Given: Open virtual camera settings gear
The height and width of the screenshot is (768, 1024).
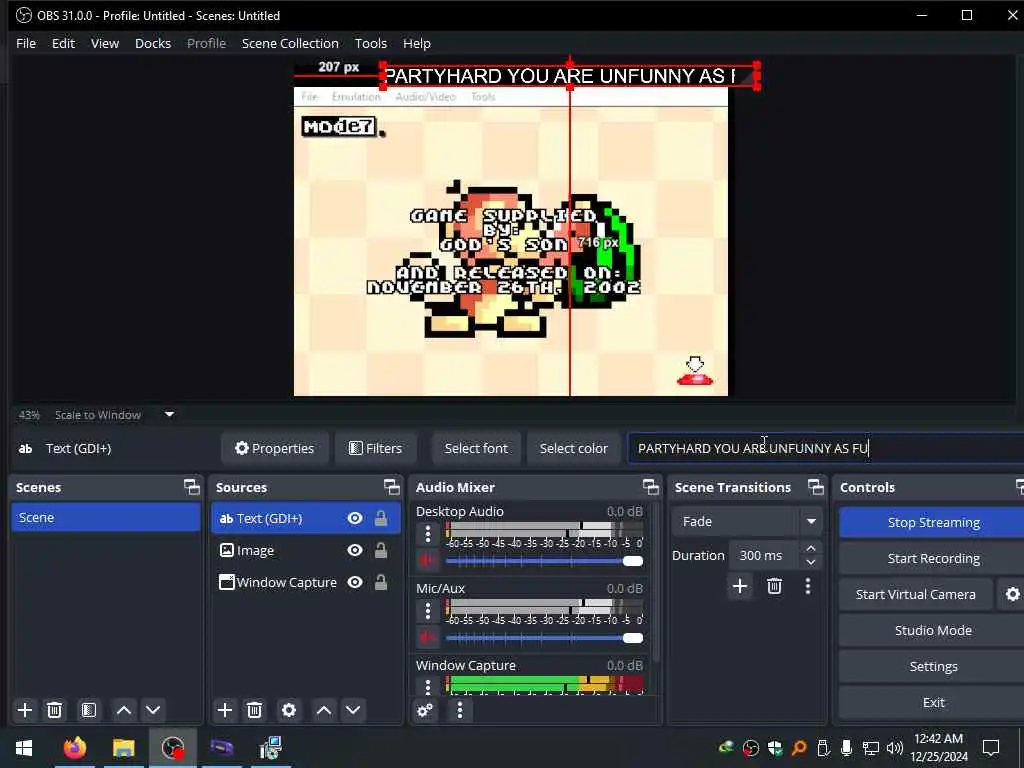Looking at the screenshot, I should (x=1012, y=594).
